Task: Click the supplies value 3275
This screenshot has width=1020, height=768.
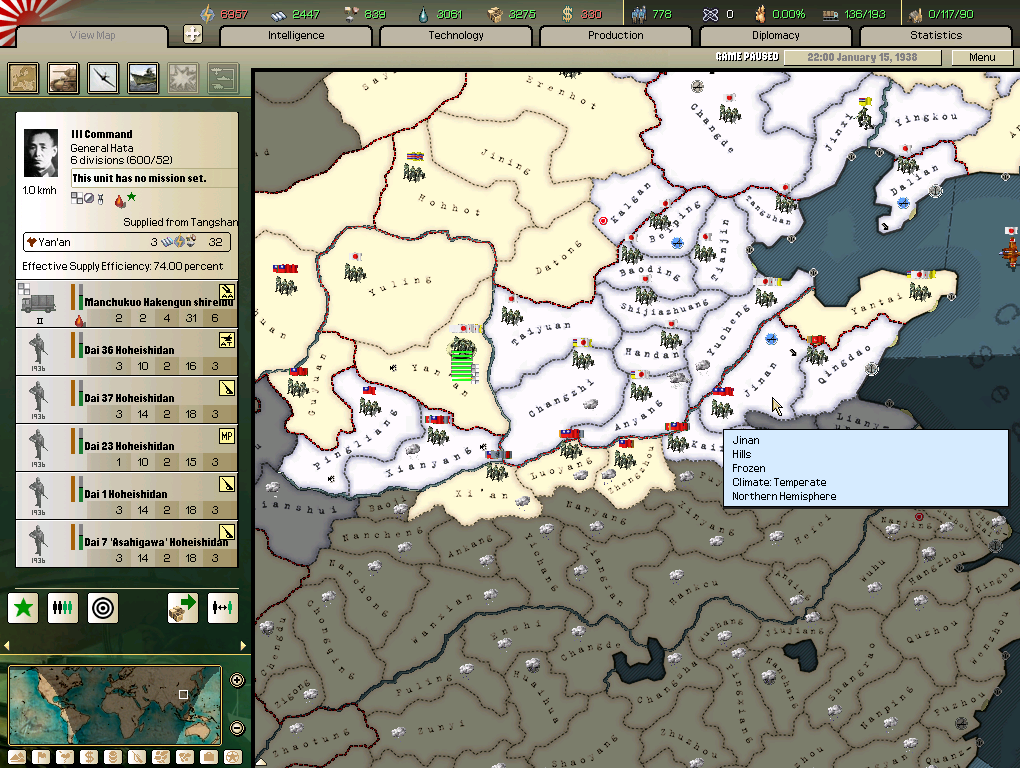Action: (522, 14)
